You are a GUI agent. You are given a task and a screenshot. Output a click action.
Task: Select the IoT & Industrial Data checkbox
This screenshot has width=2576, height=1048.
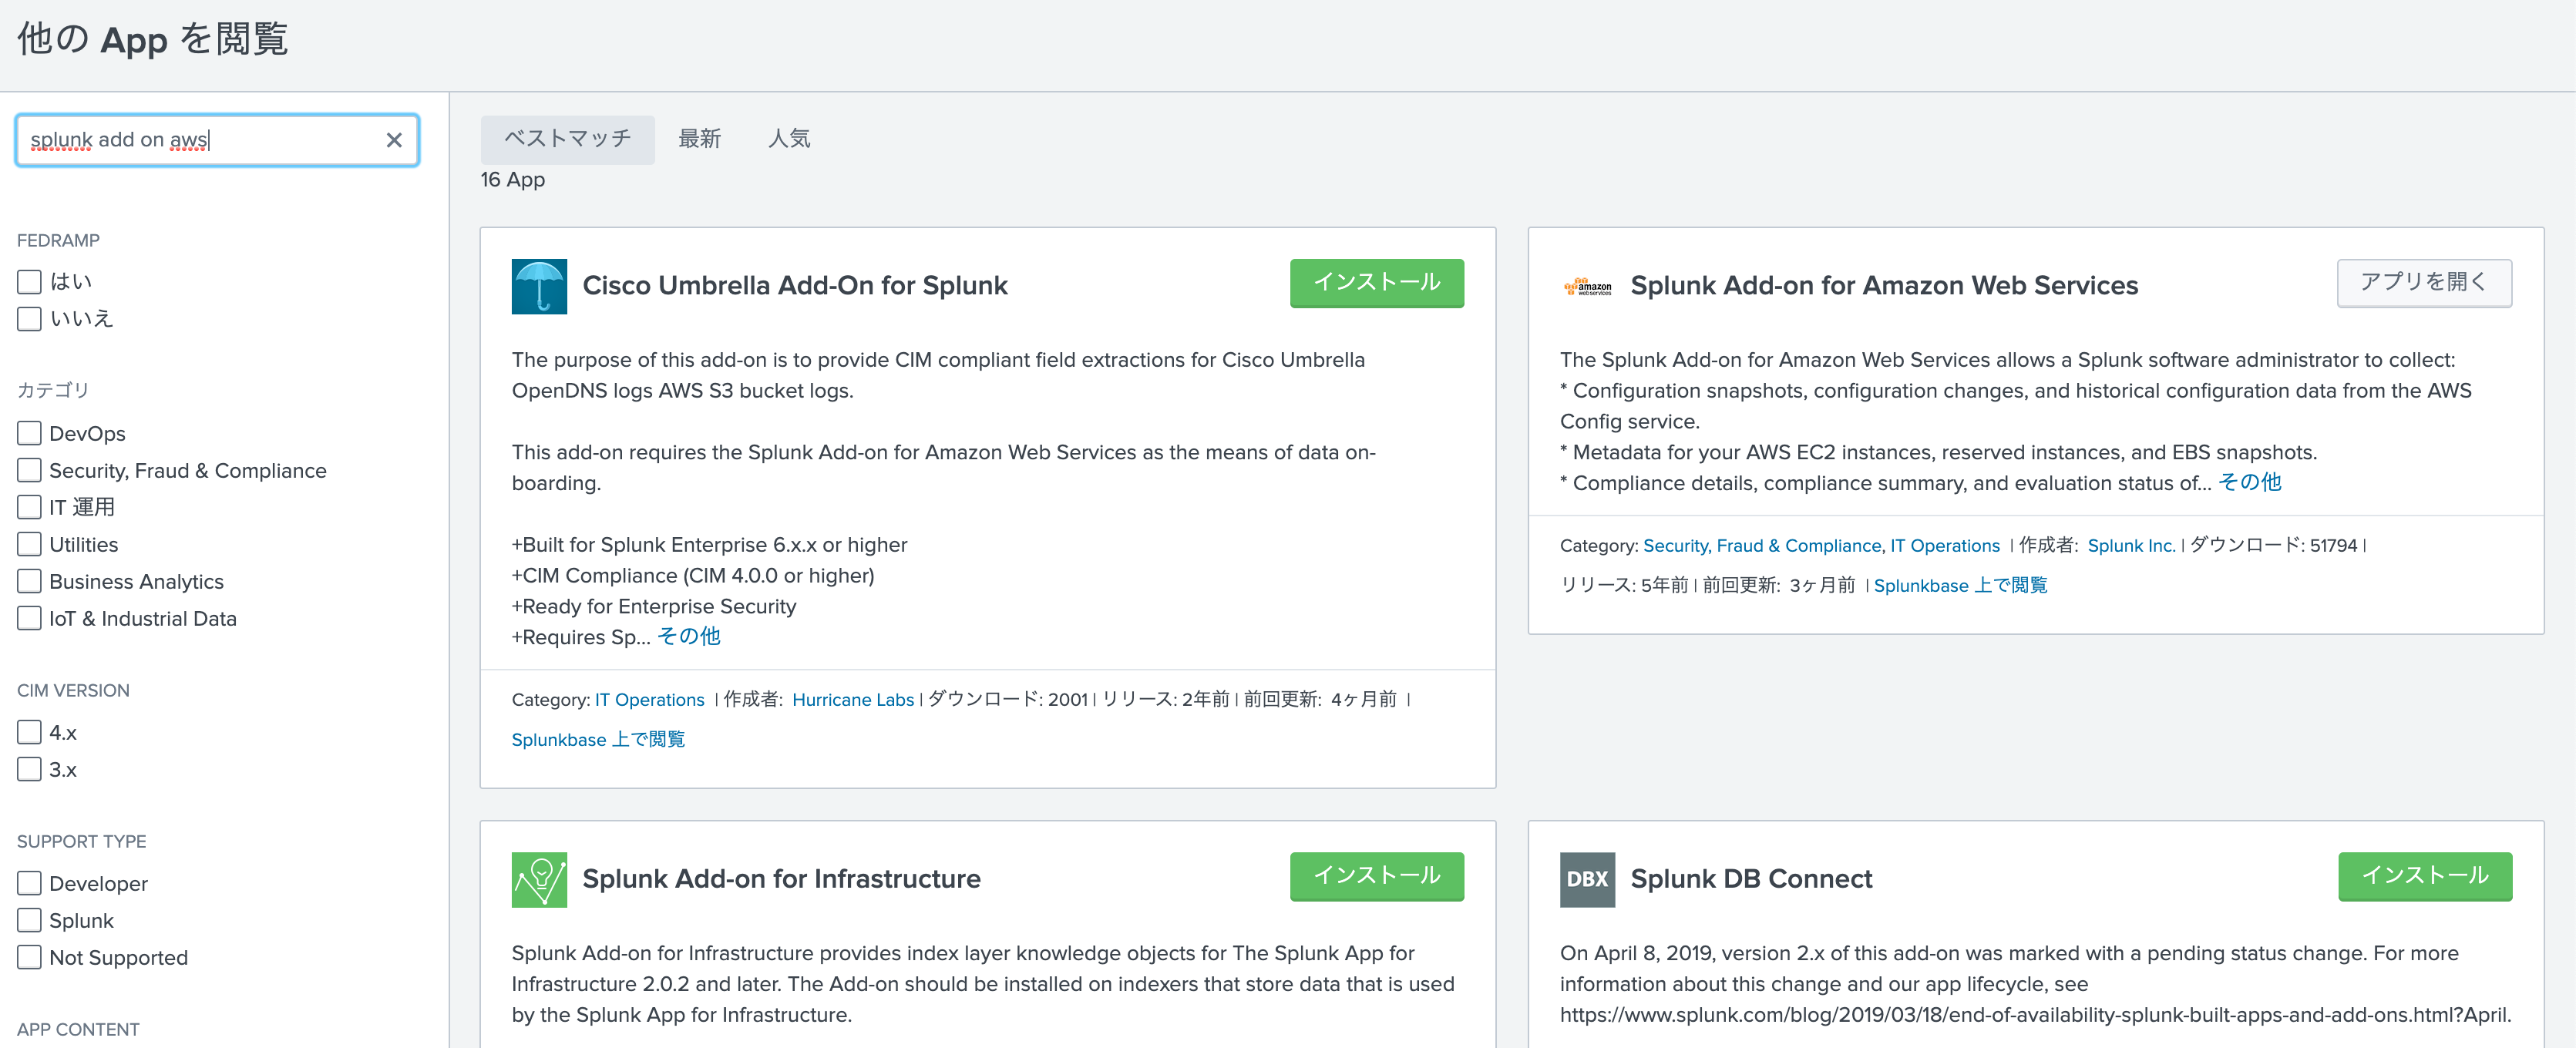[x=30, y=618]
